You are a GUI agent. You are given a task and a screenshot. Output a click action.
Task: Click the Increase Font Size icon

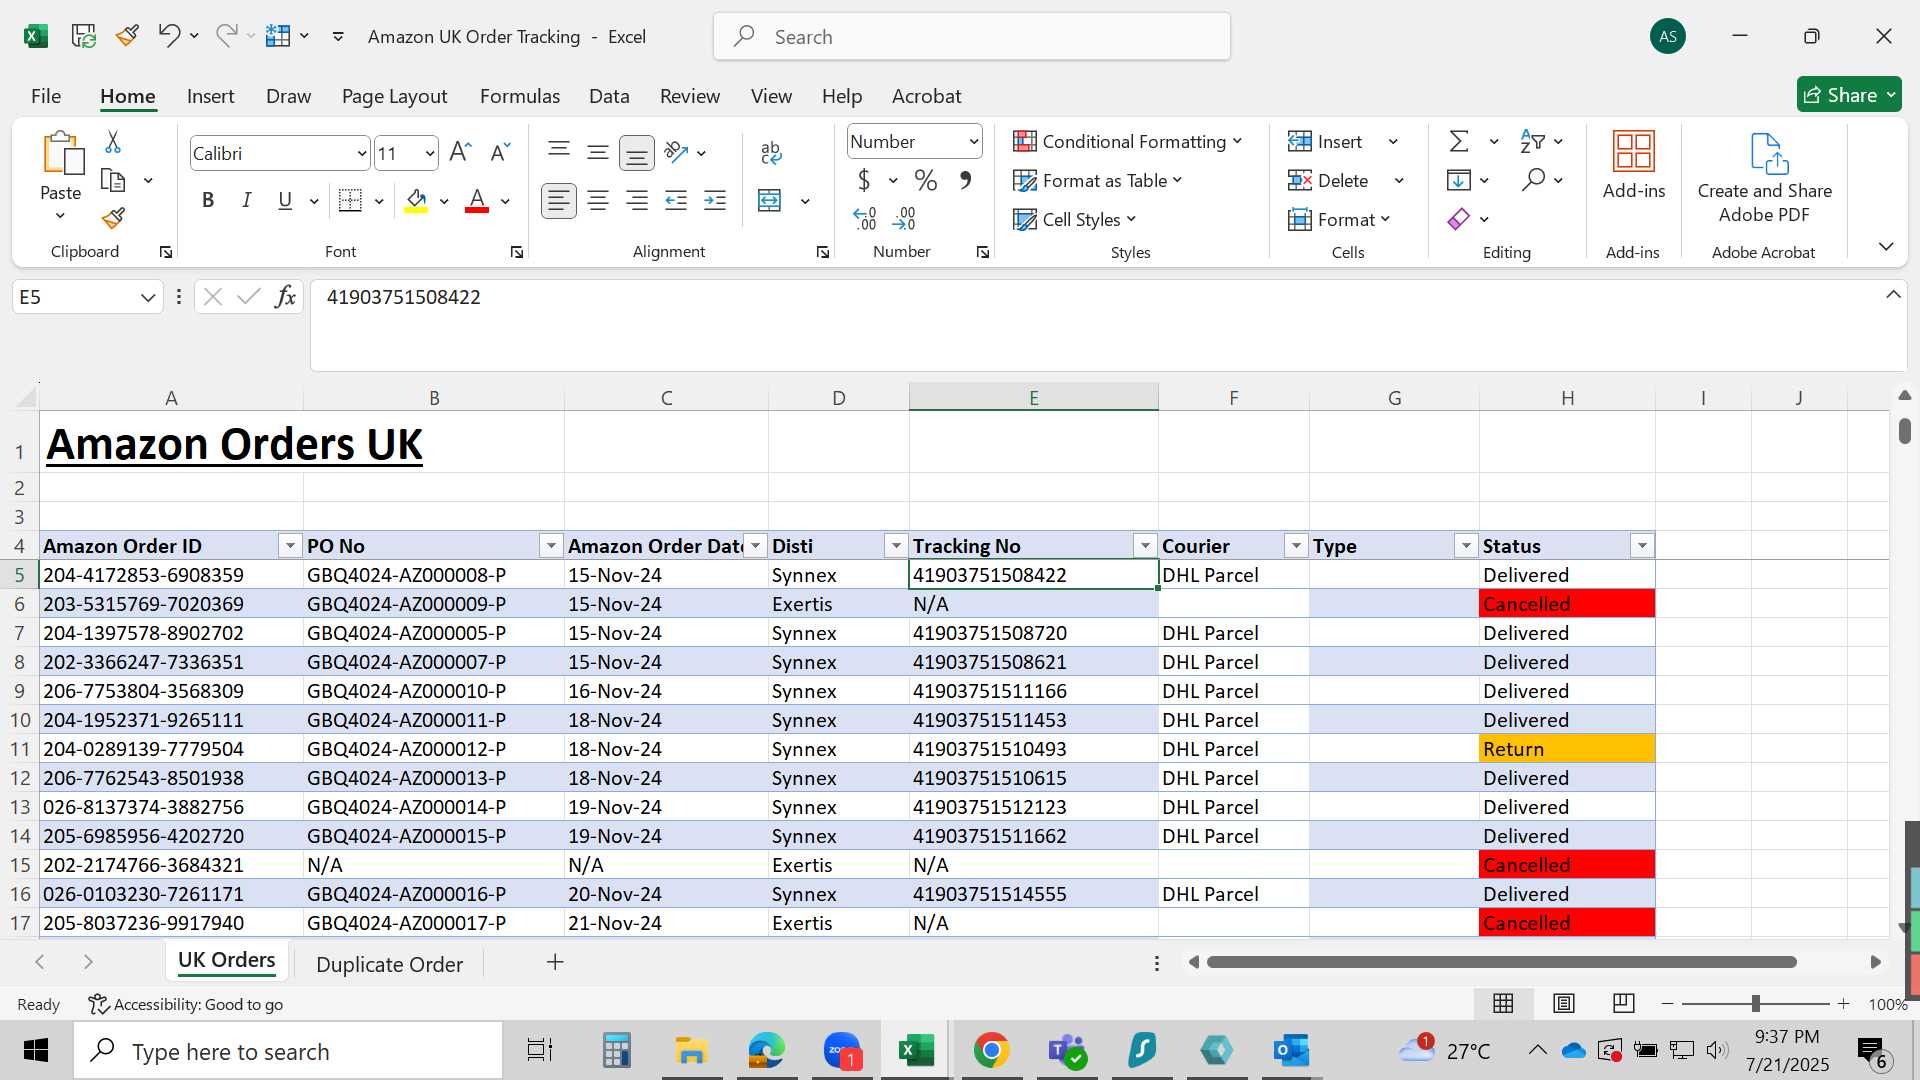pos(460,152)
